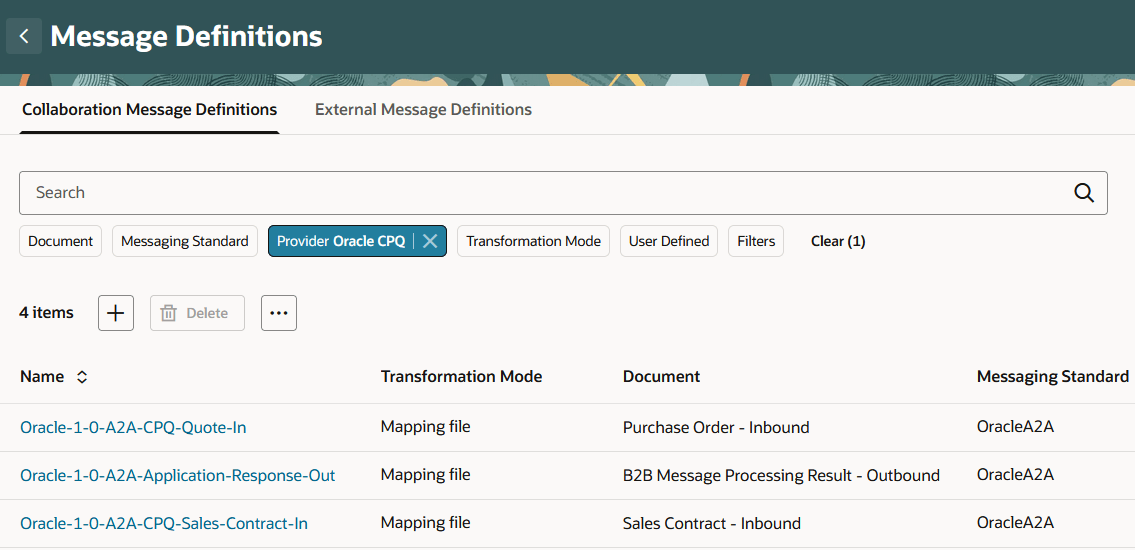Remove the Provider Oracle CPQ filter
The image size is (1135, 550).
click(430, 241)
